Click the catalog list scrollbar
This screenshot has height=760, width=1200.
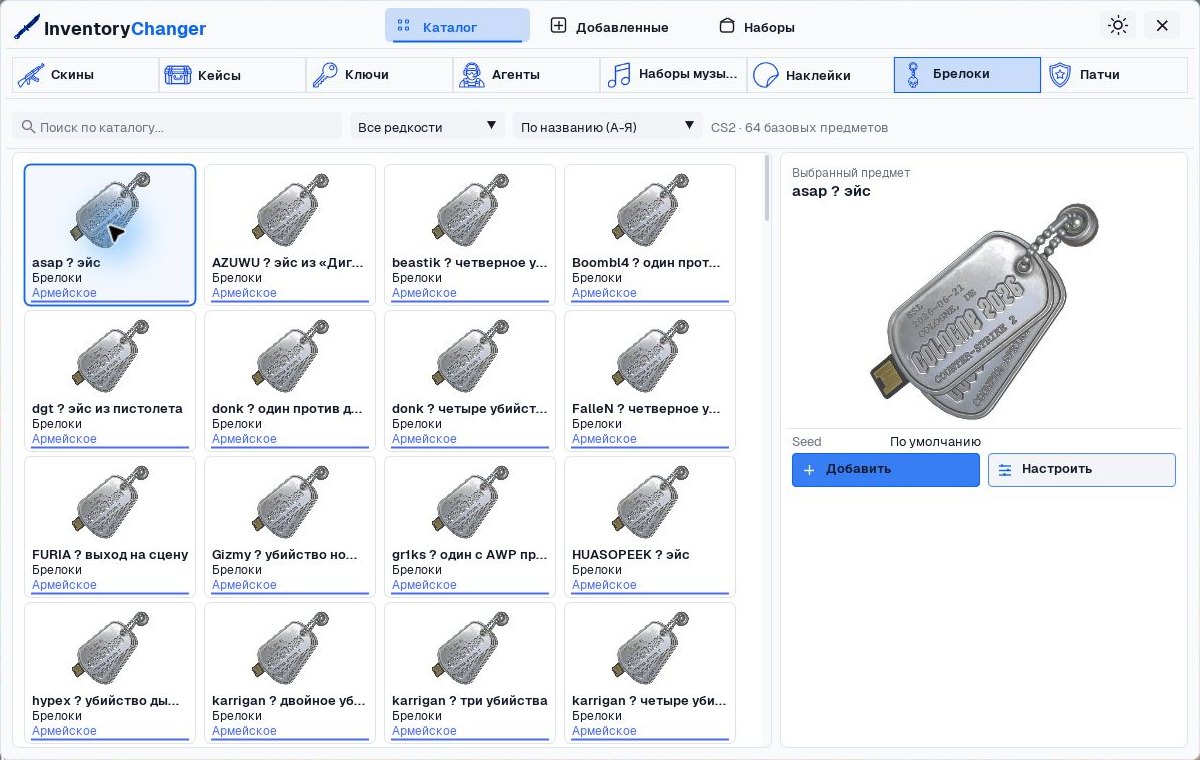[767, 188]
